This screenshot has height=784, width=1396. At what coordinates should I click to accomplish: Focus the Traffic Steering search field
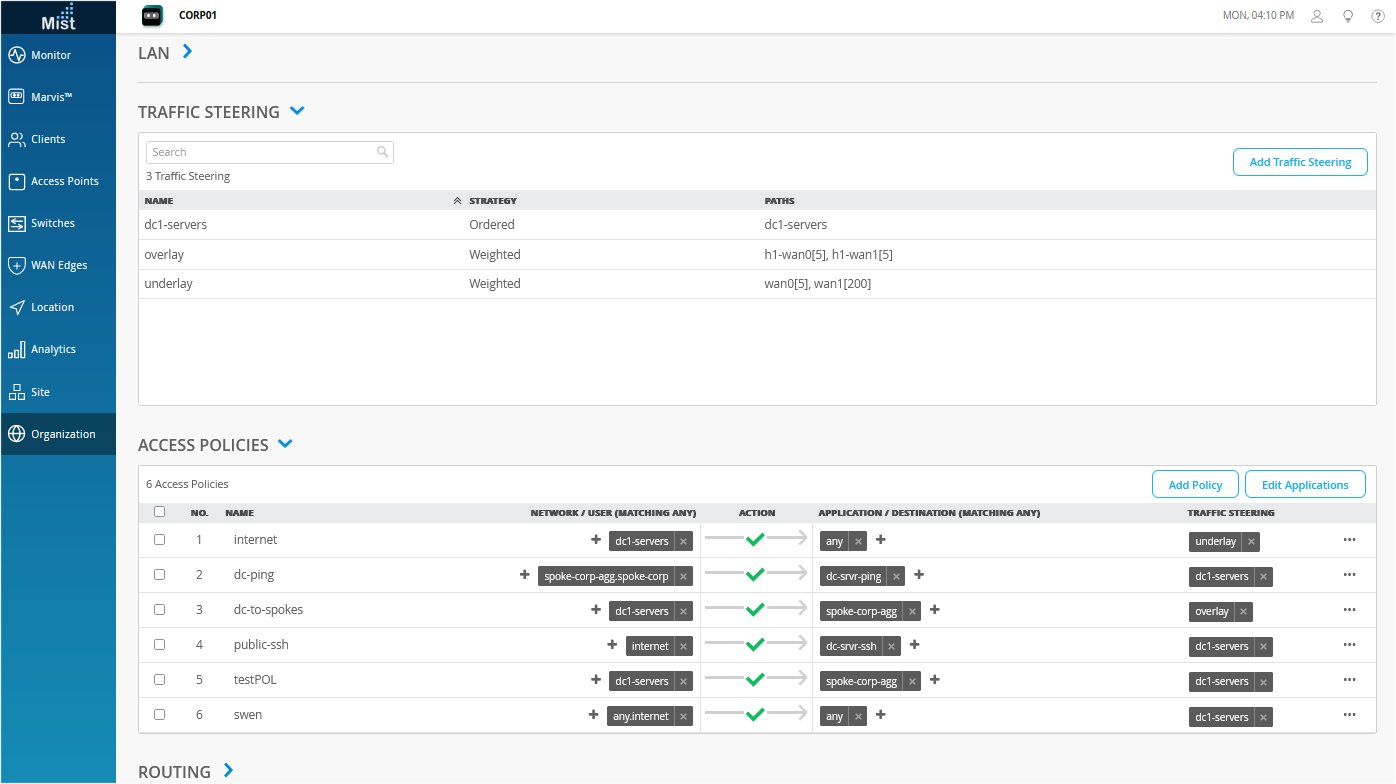pyautogui.click(x=260, y=152)
